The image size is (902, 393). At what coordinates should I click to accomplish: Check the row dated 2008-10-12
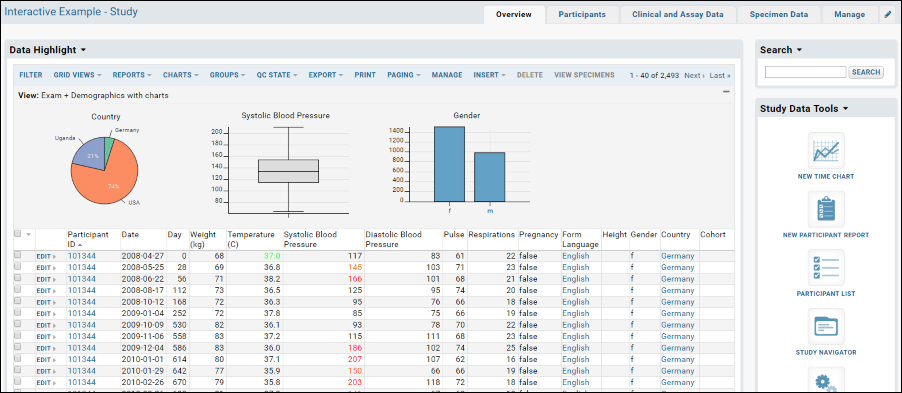click(x=17, y=301)
